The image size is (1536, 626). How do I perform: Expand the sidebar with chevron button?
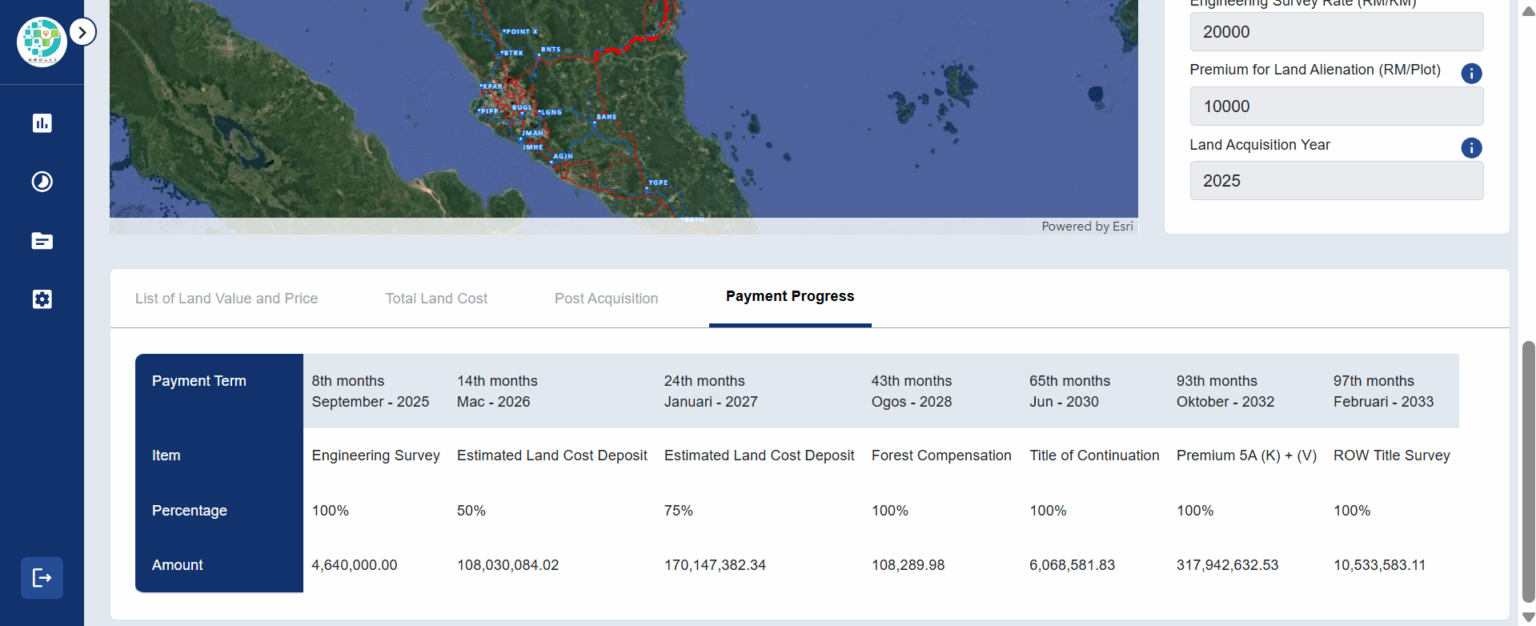(x=83, y=33)
